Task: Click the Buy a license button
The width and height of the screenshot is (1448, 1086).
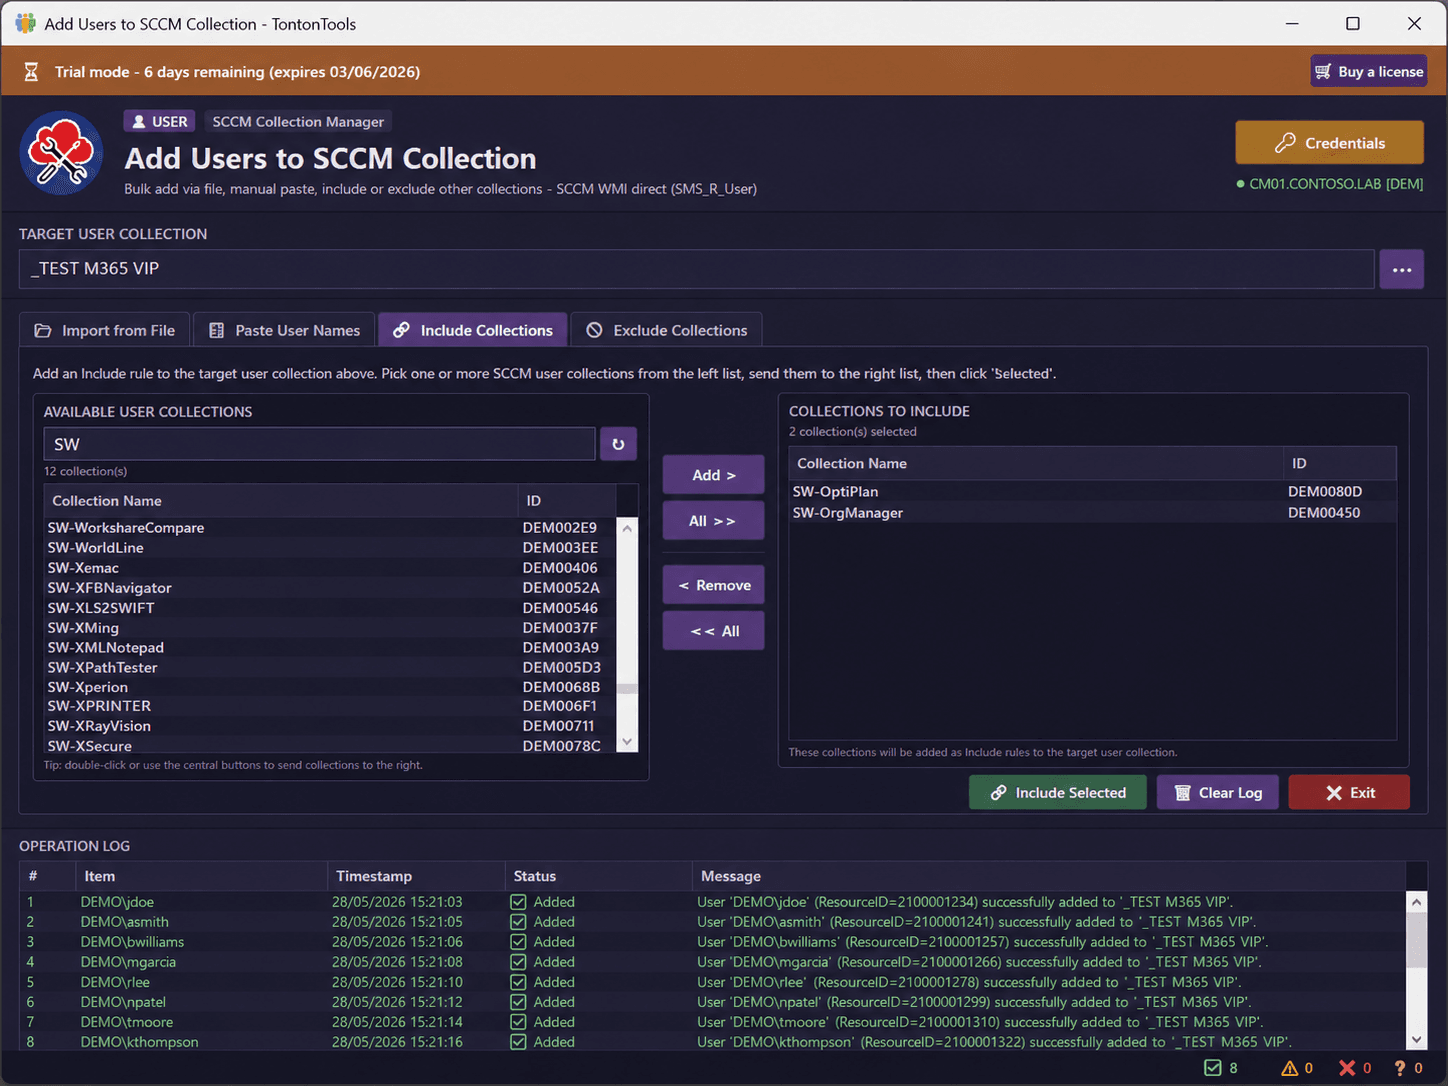Action: pos(1369,71)
